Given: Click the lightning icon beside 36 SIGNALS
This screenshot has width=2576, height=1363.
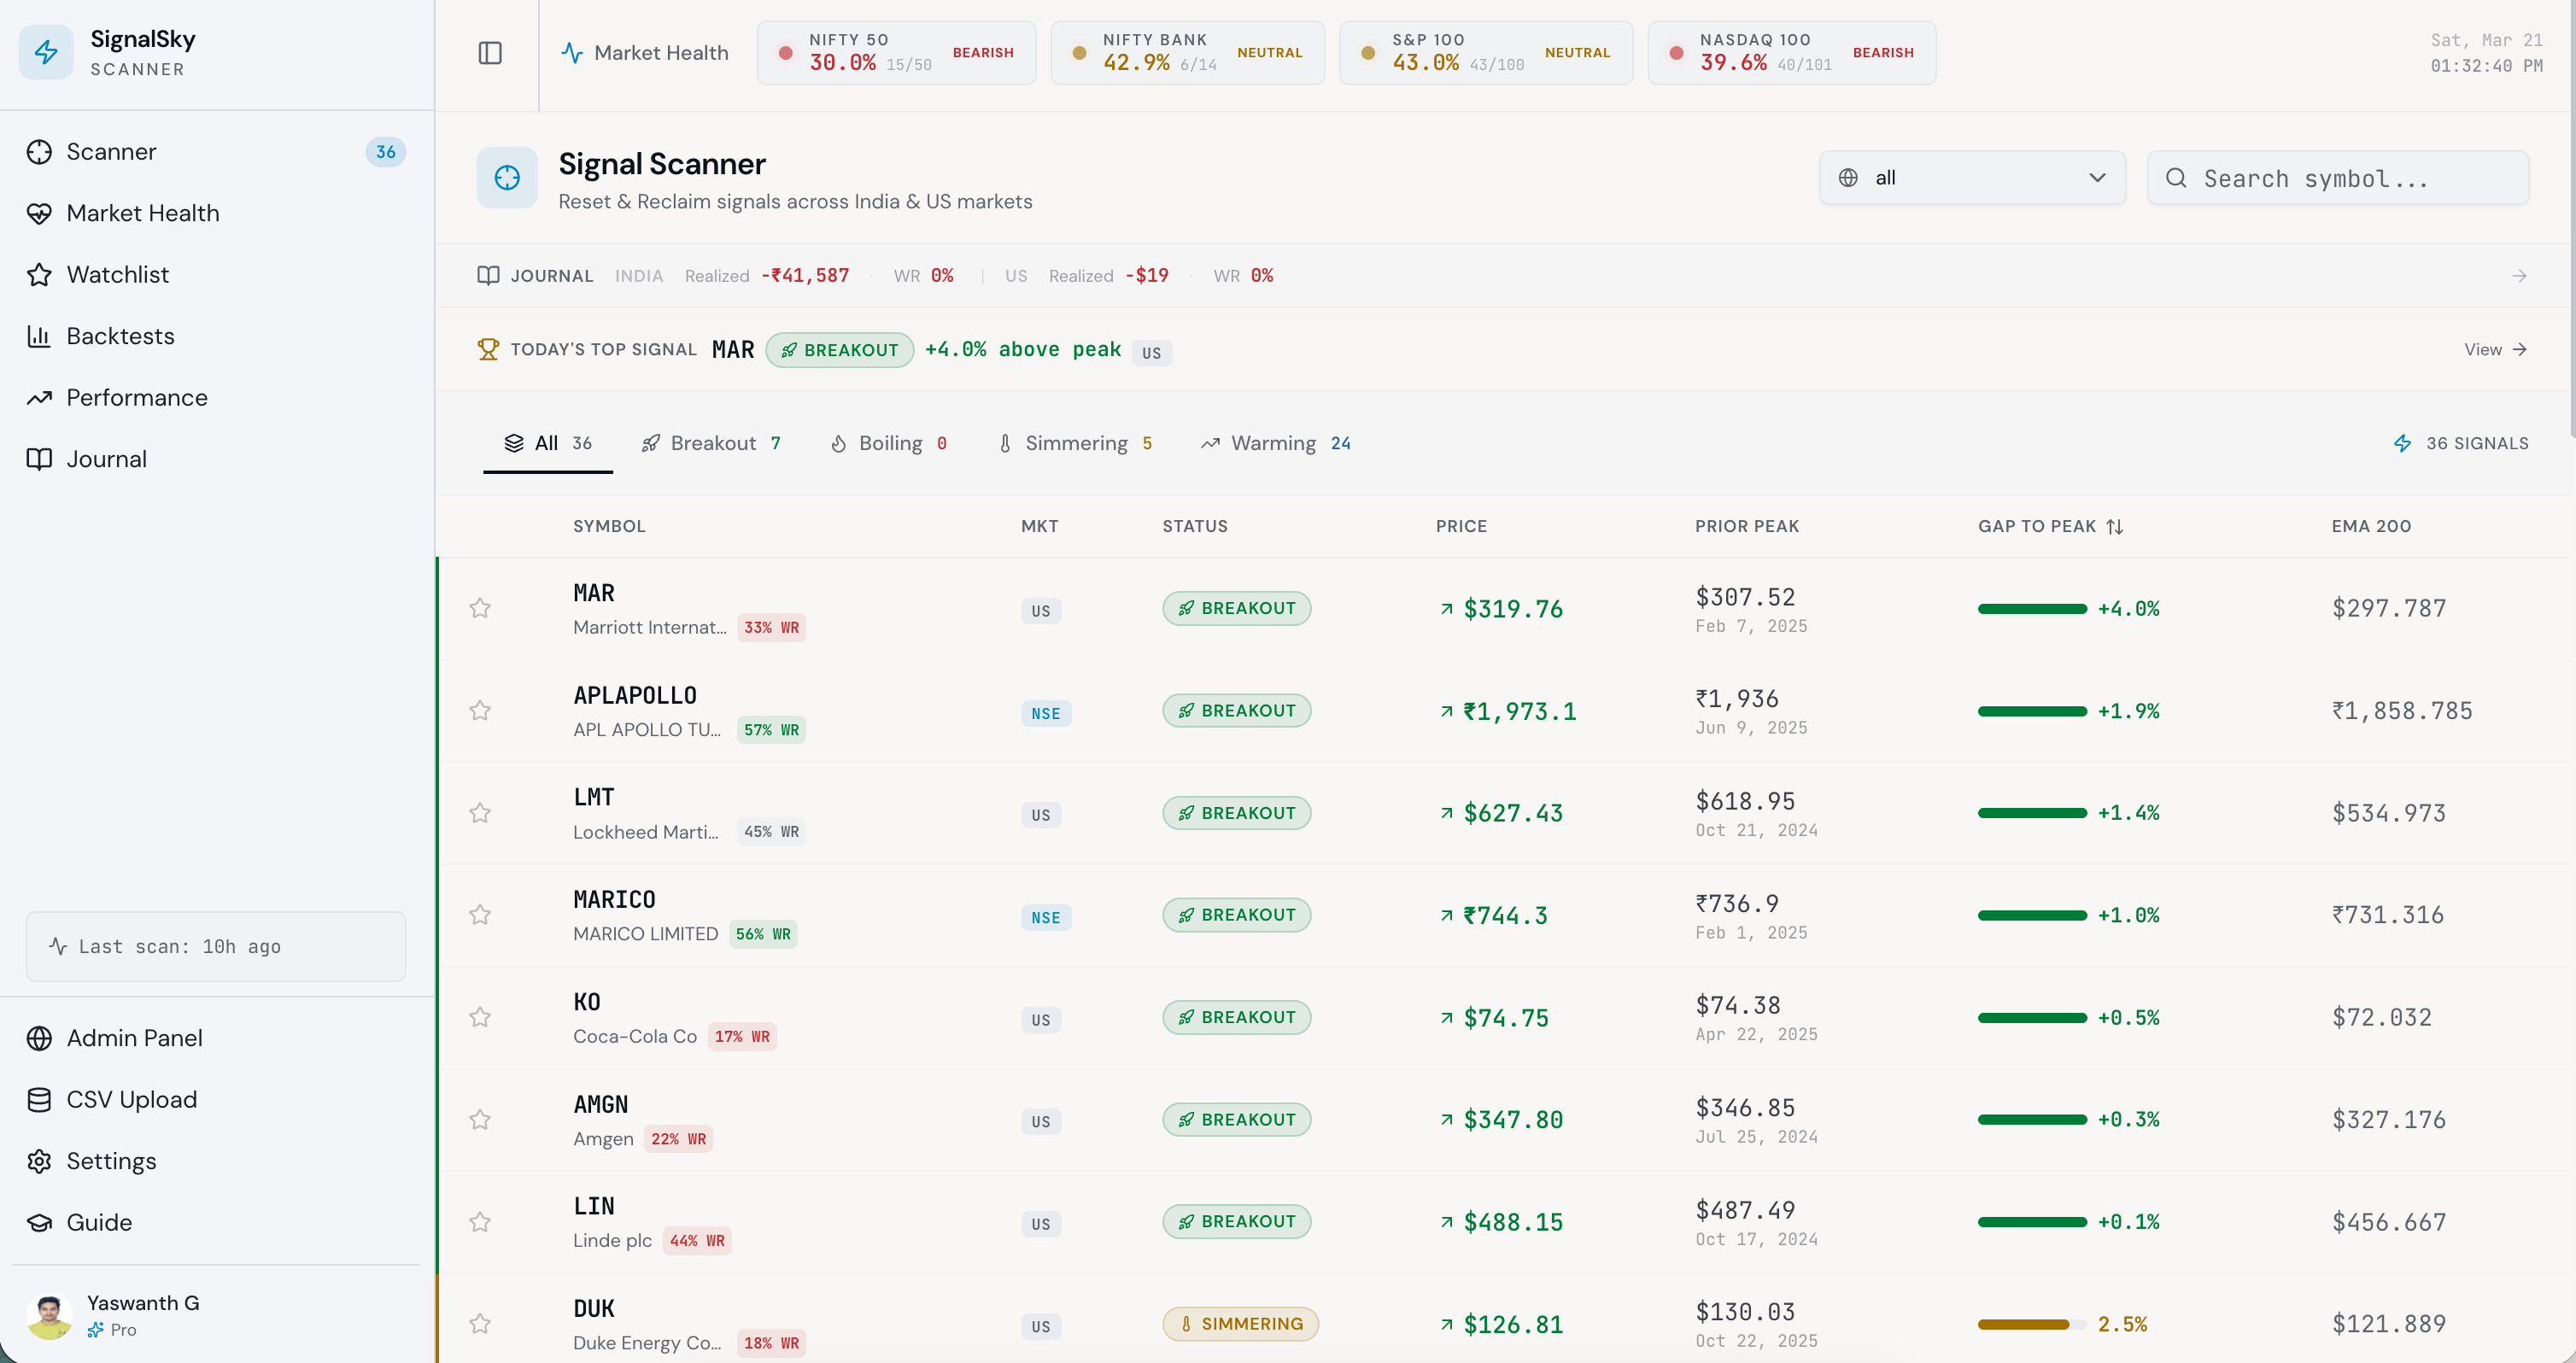Looking at the screenshot, I should (x=2403, y=443).
